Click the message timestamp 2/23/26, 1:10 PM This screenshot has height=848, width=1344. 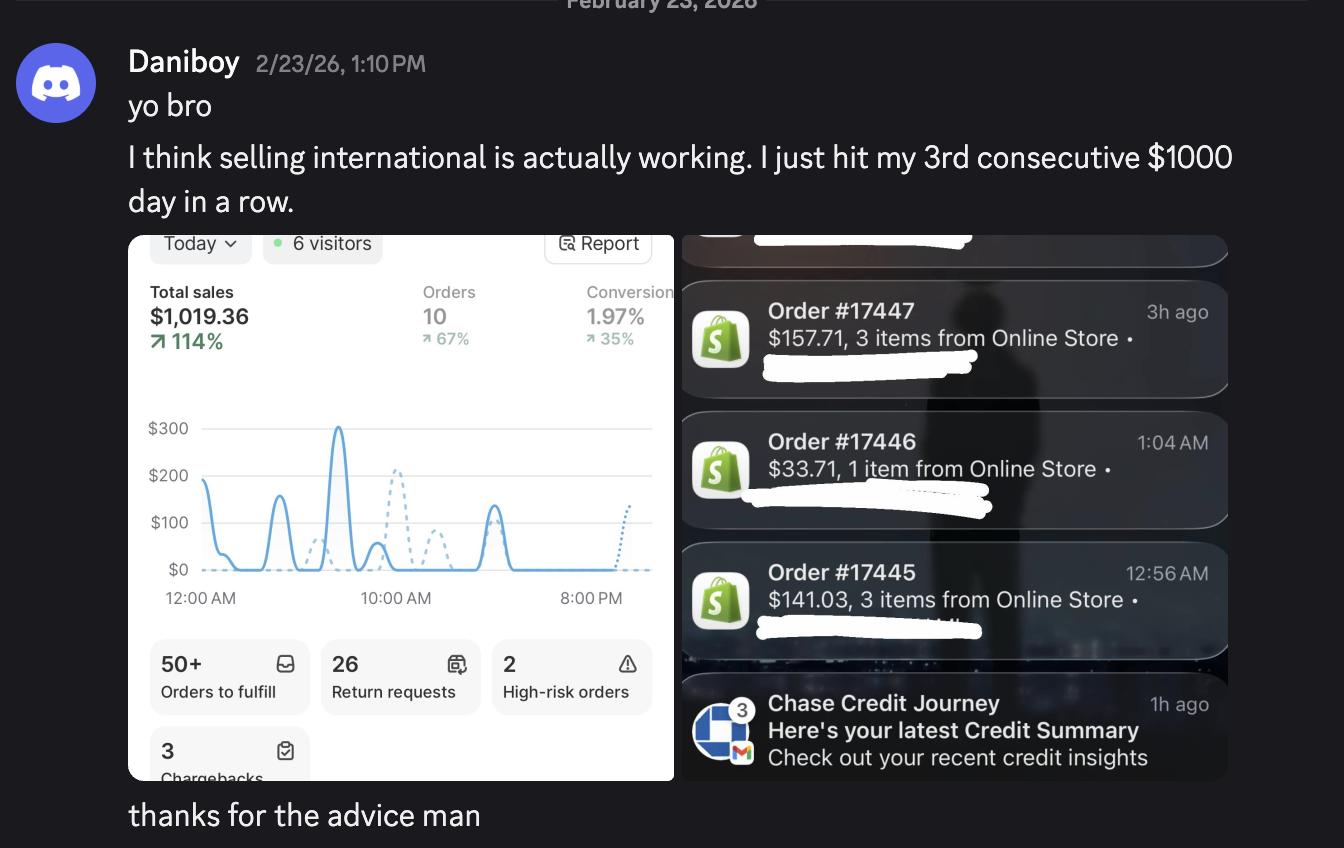coord(340,64)
